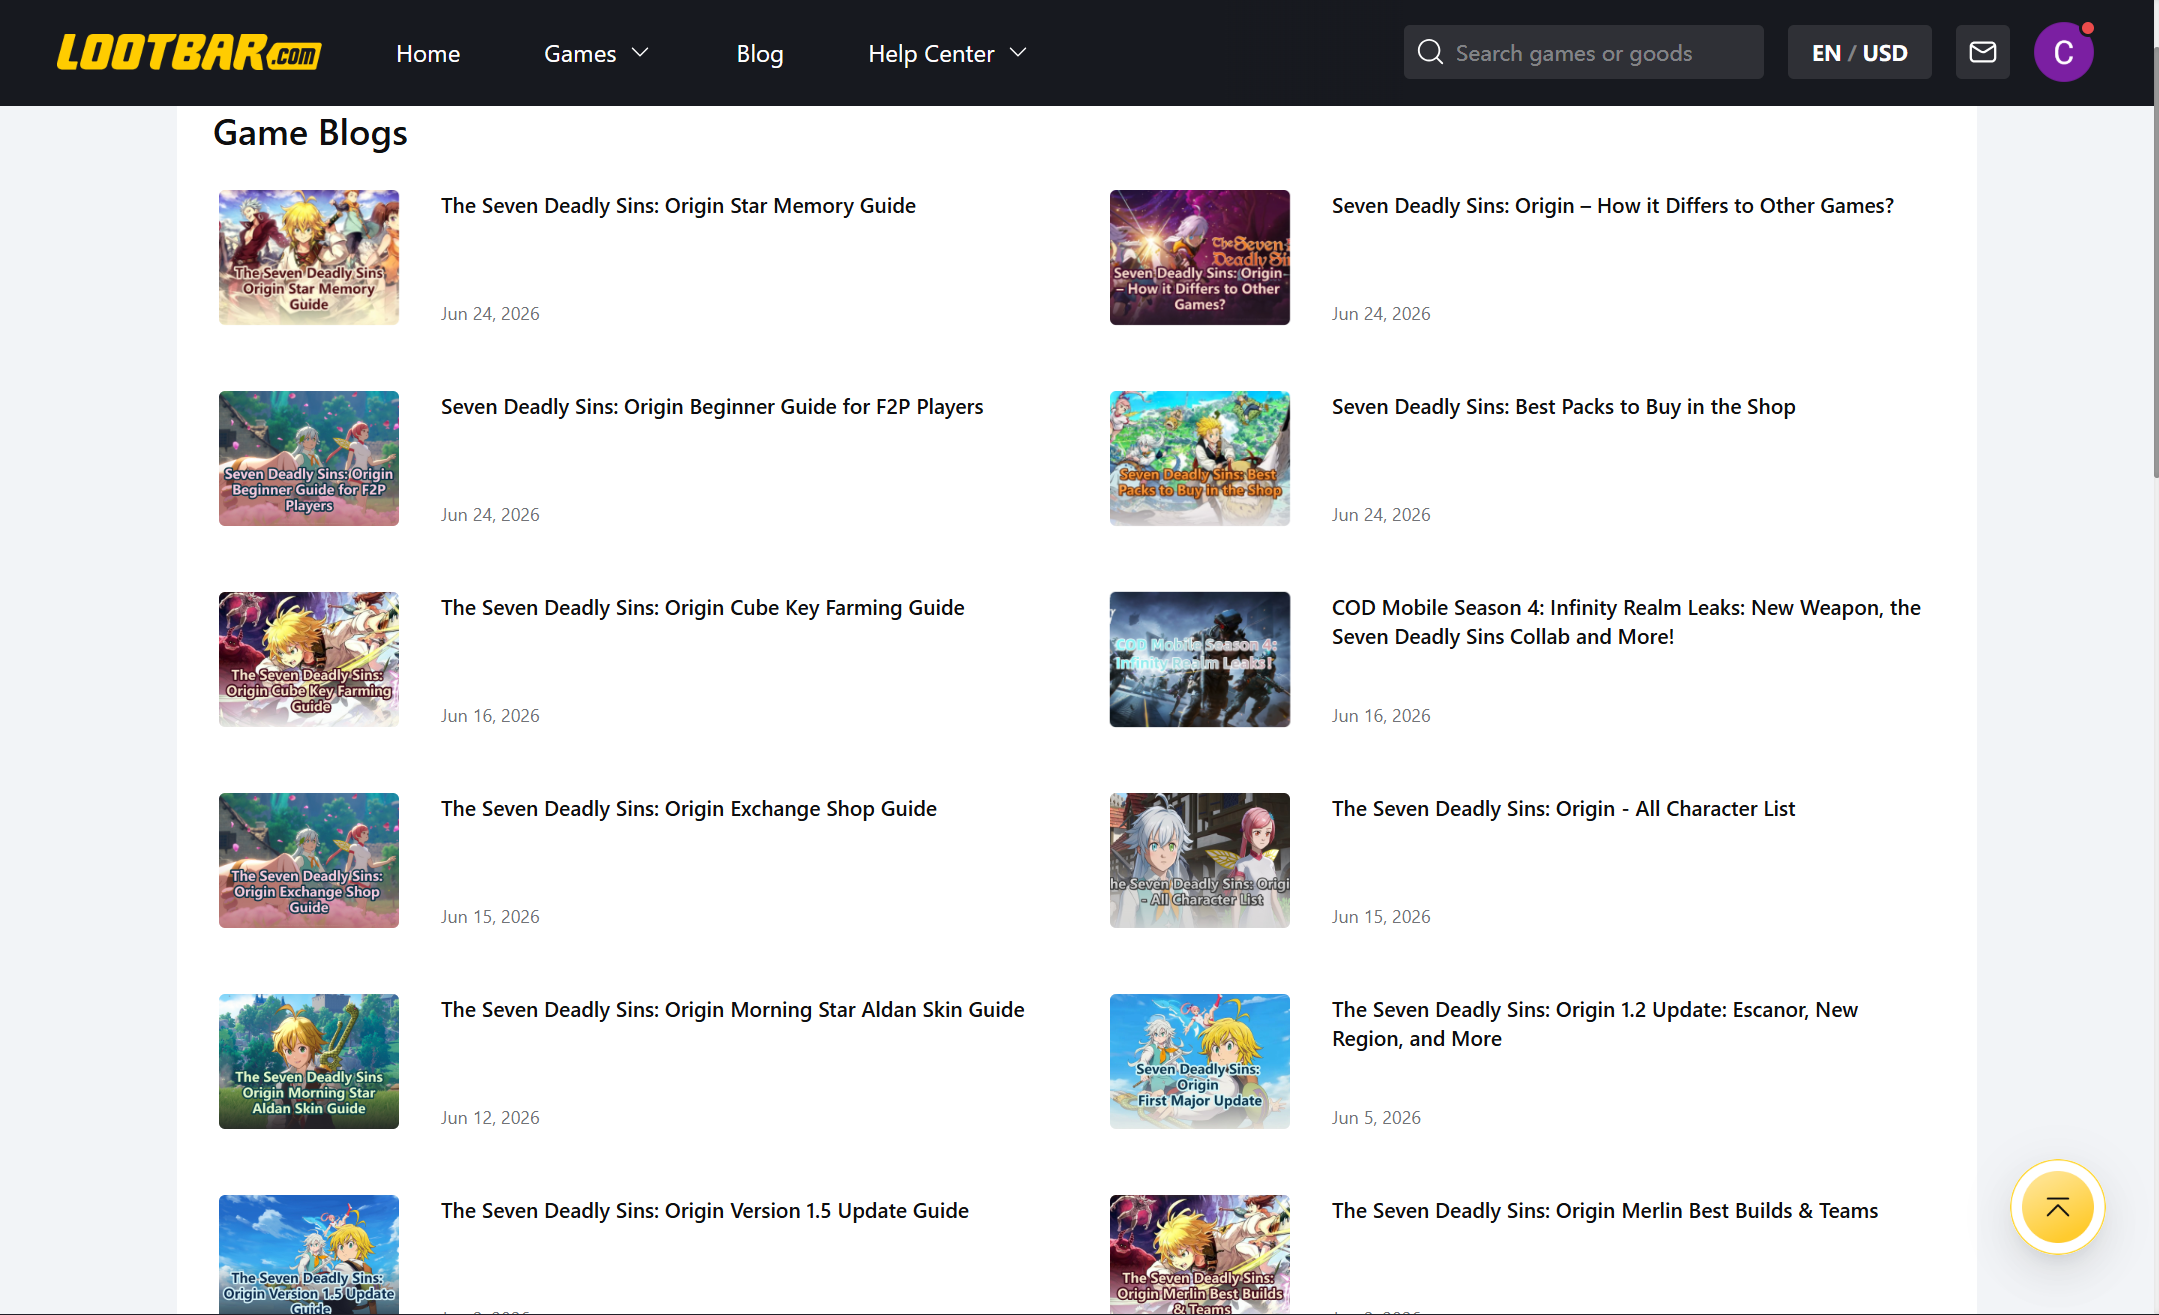Click the Game Blogs heading
This screenshot has height=1315, width=2159.
[310, 133]
